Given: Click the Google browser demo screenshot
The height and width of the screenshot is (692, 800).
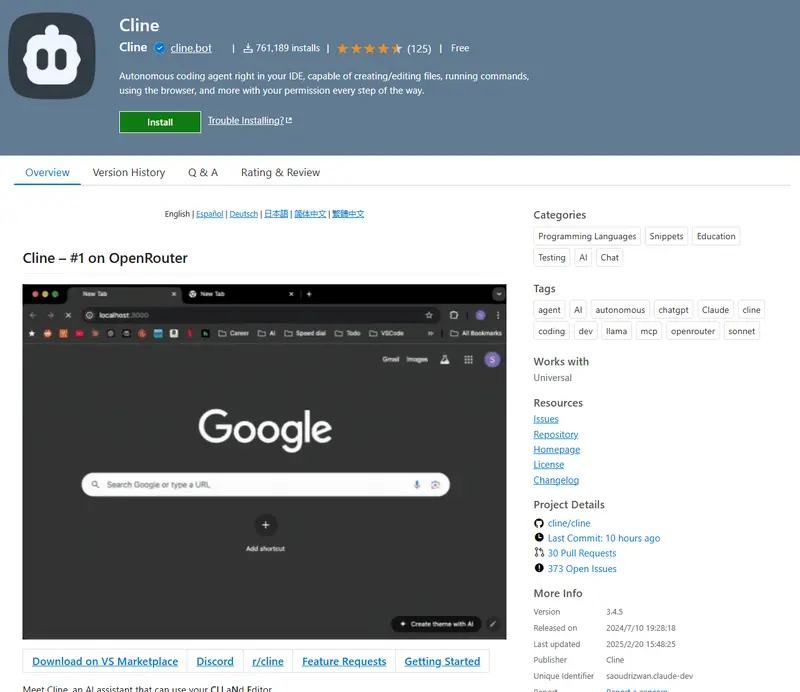Looking at the screenshot, I should (x=264, y=461).
